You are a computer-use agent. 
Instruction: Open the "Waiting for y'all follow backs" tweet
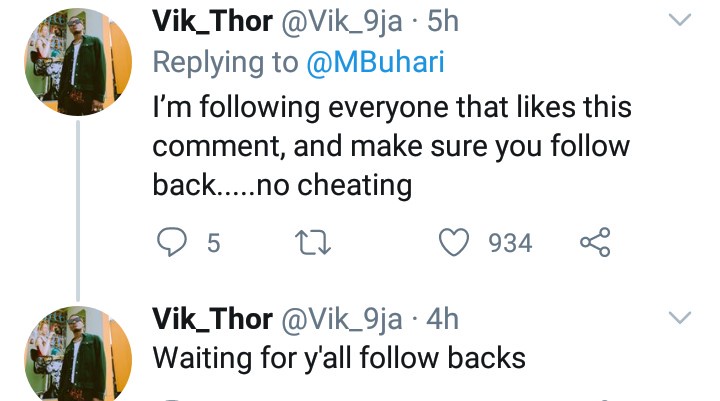[338, 357]
